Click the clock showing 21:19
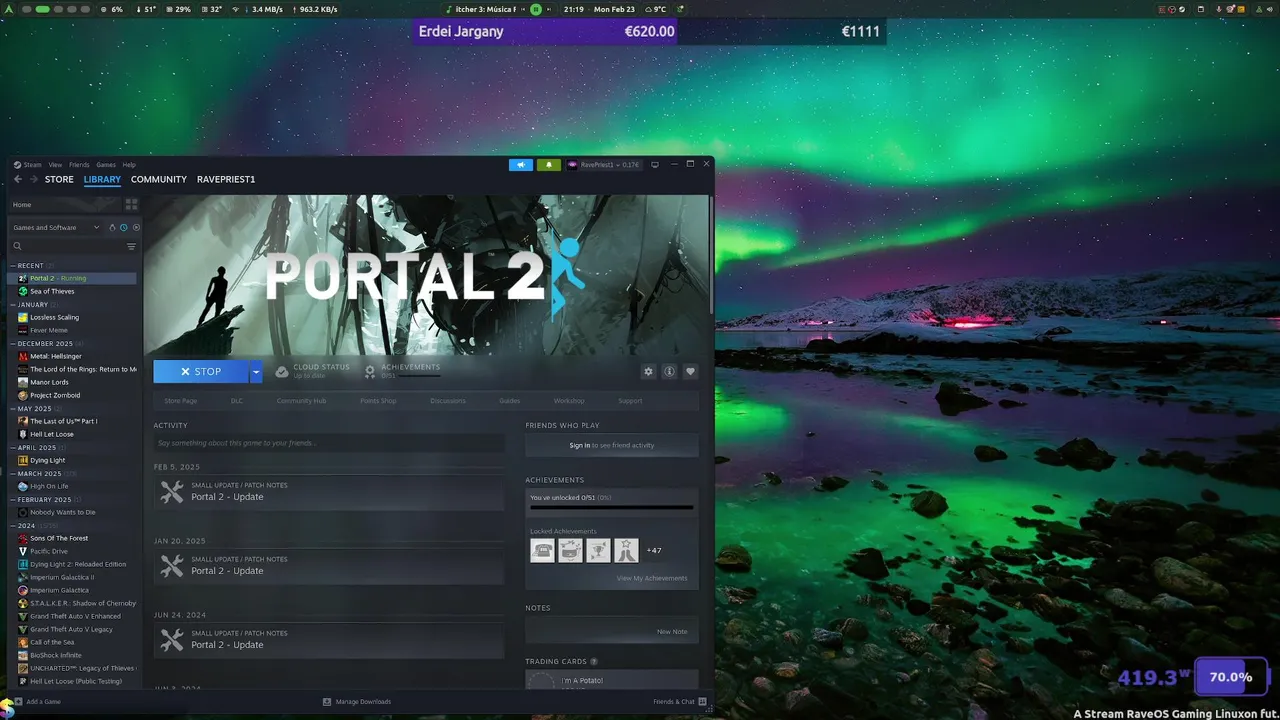 click(573, 9)
